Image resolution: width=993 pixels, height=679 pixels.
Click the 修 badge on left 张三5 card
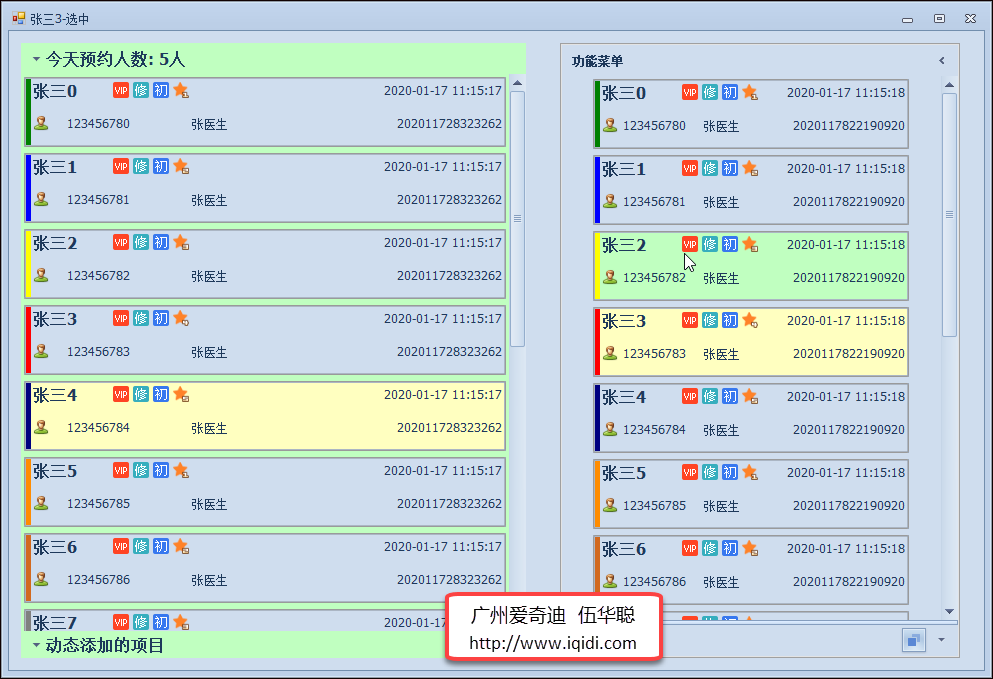(x=141, y=470)
